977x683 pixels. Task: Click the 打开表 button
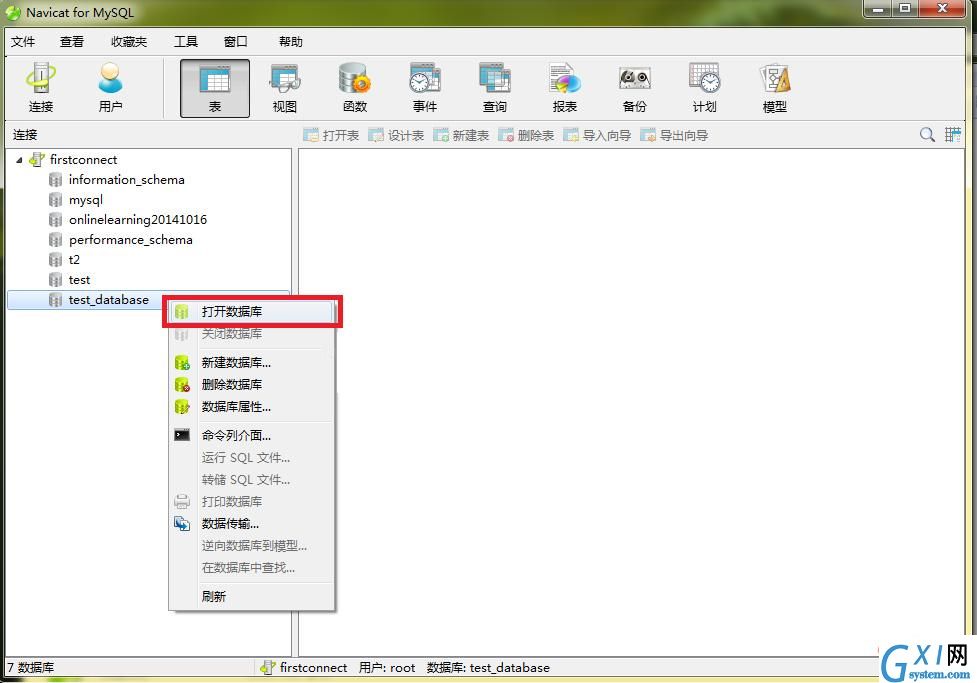click(x=331, y=135)
